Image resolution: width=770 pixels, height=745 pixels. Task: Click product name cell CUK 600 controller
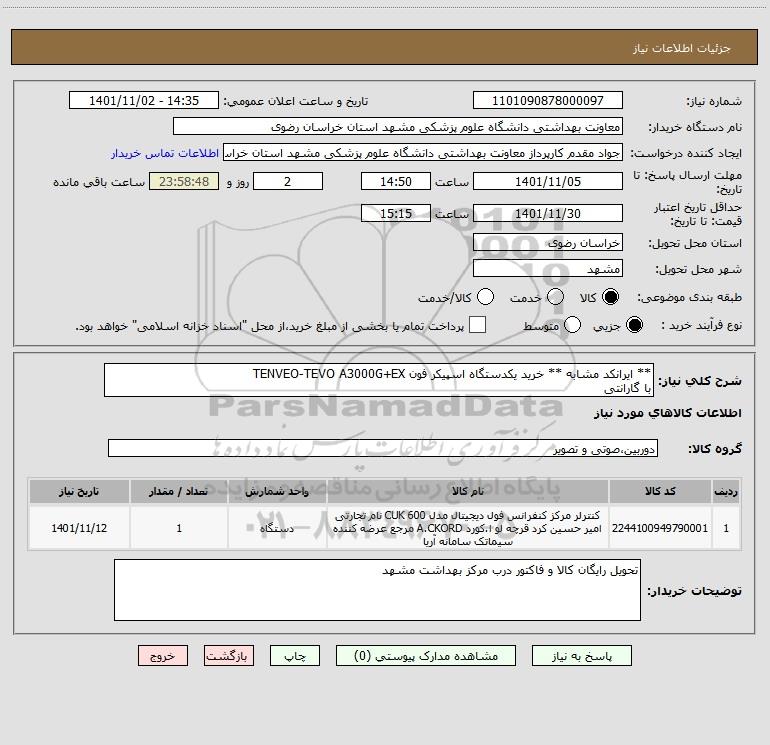(468, 528)
